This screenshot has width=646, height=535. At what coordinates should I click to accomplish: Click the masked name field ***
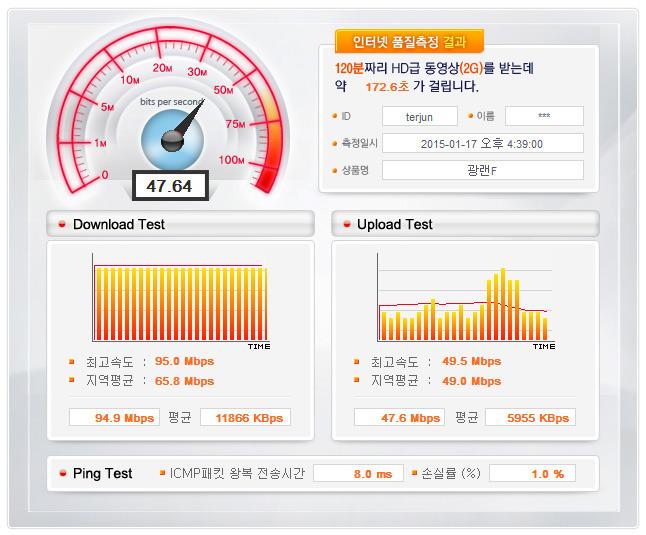click(x=544, y=116)
